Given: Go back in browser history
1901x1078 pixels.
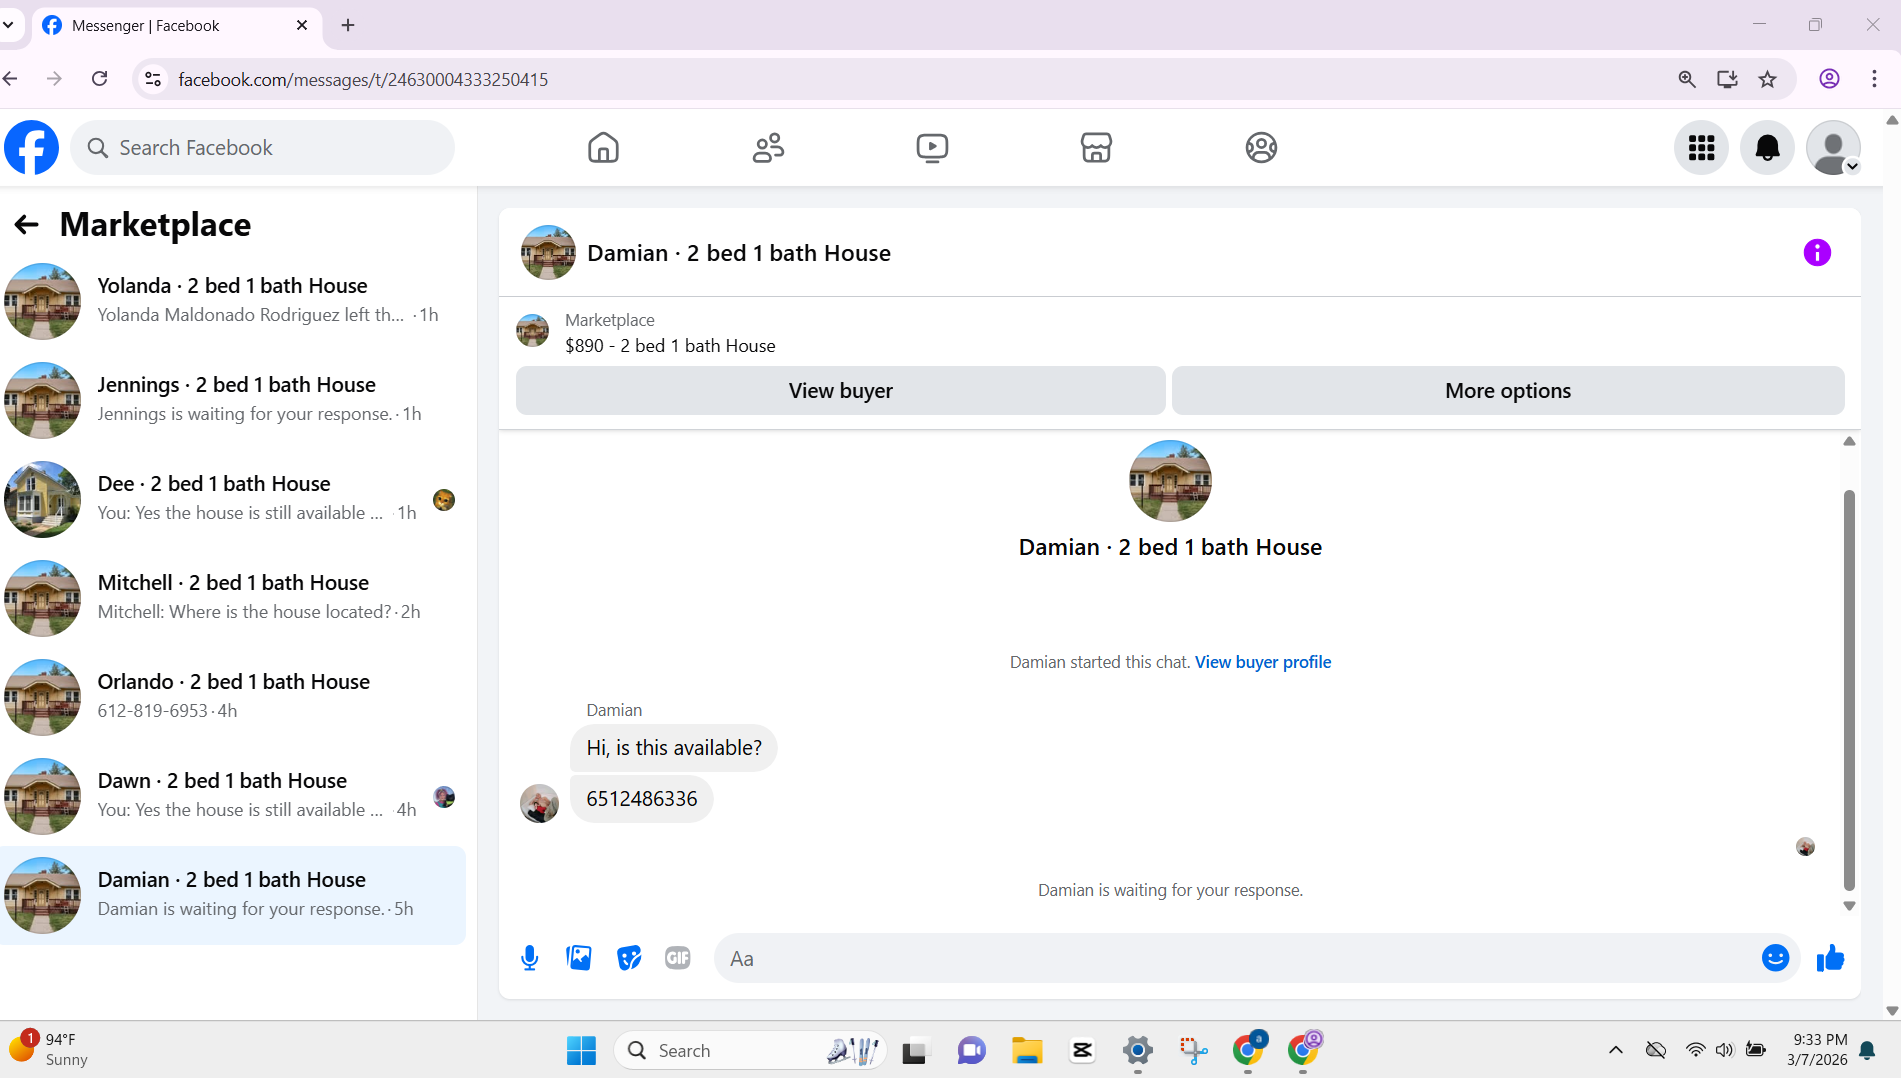Looking at the screenshot, I should pyautogui.click(x=11, y=79).
